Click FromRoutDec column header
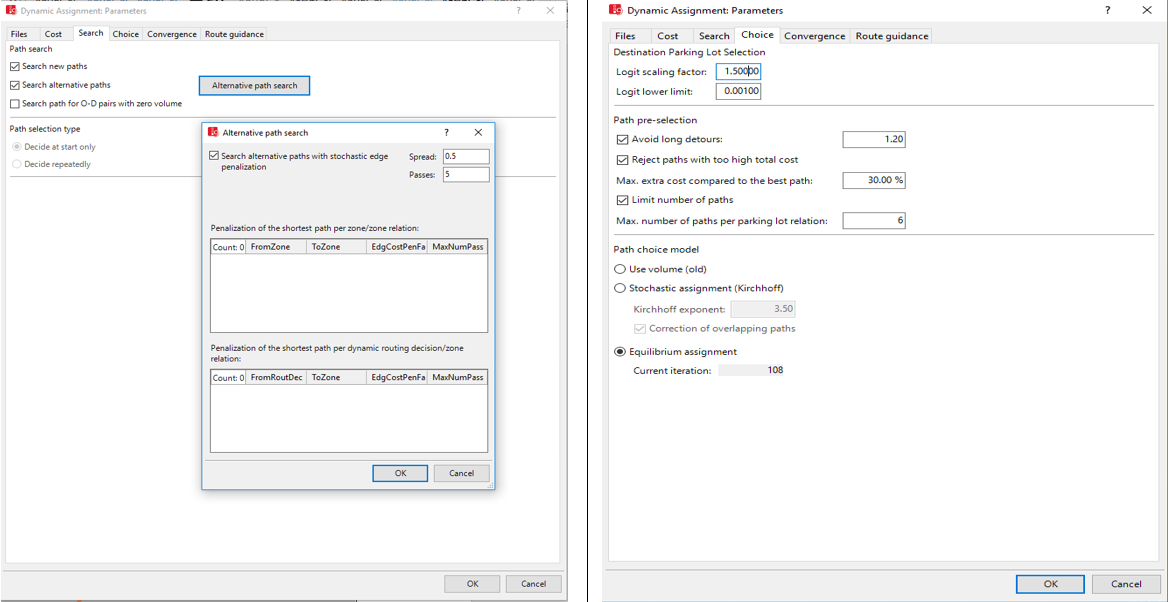Image resolution: width=1168 pixels, height=602 pixels. click(276, 378)
